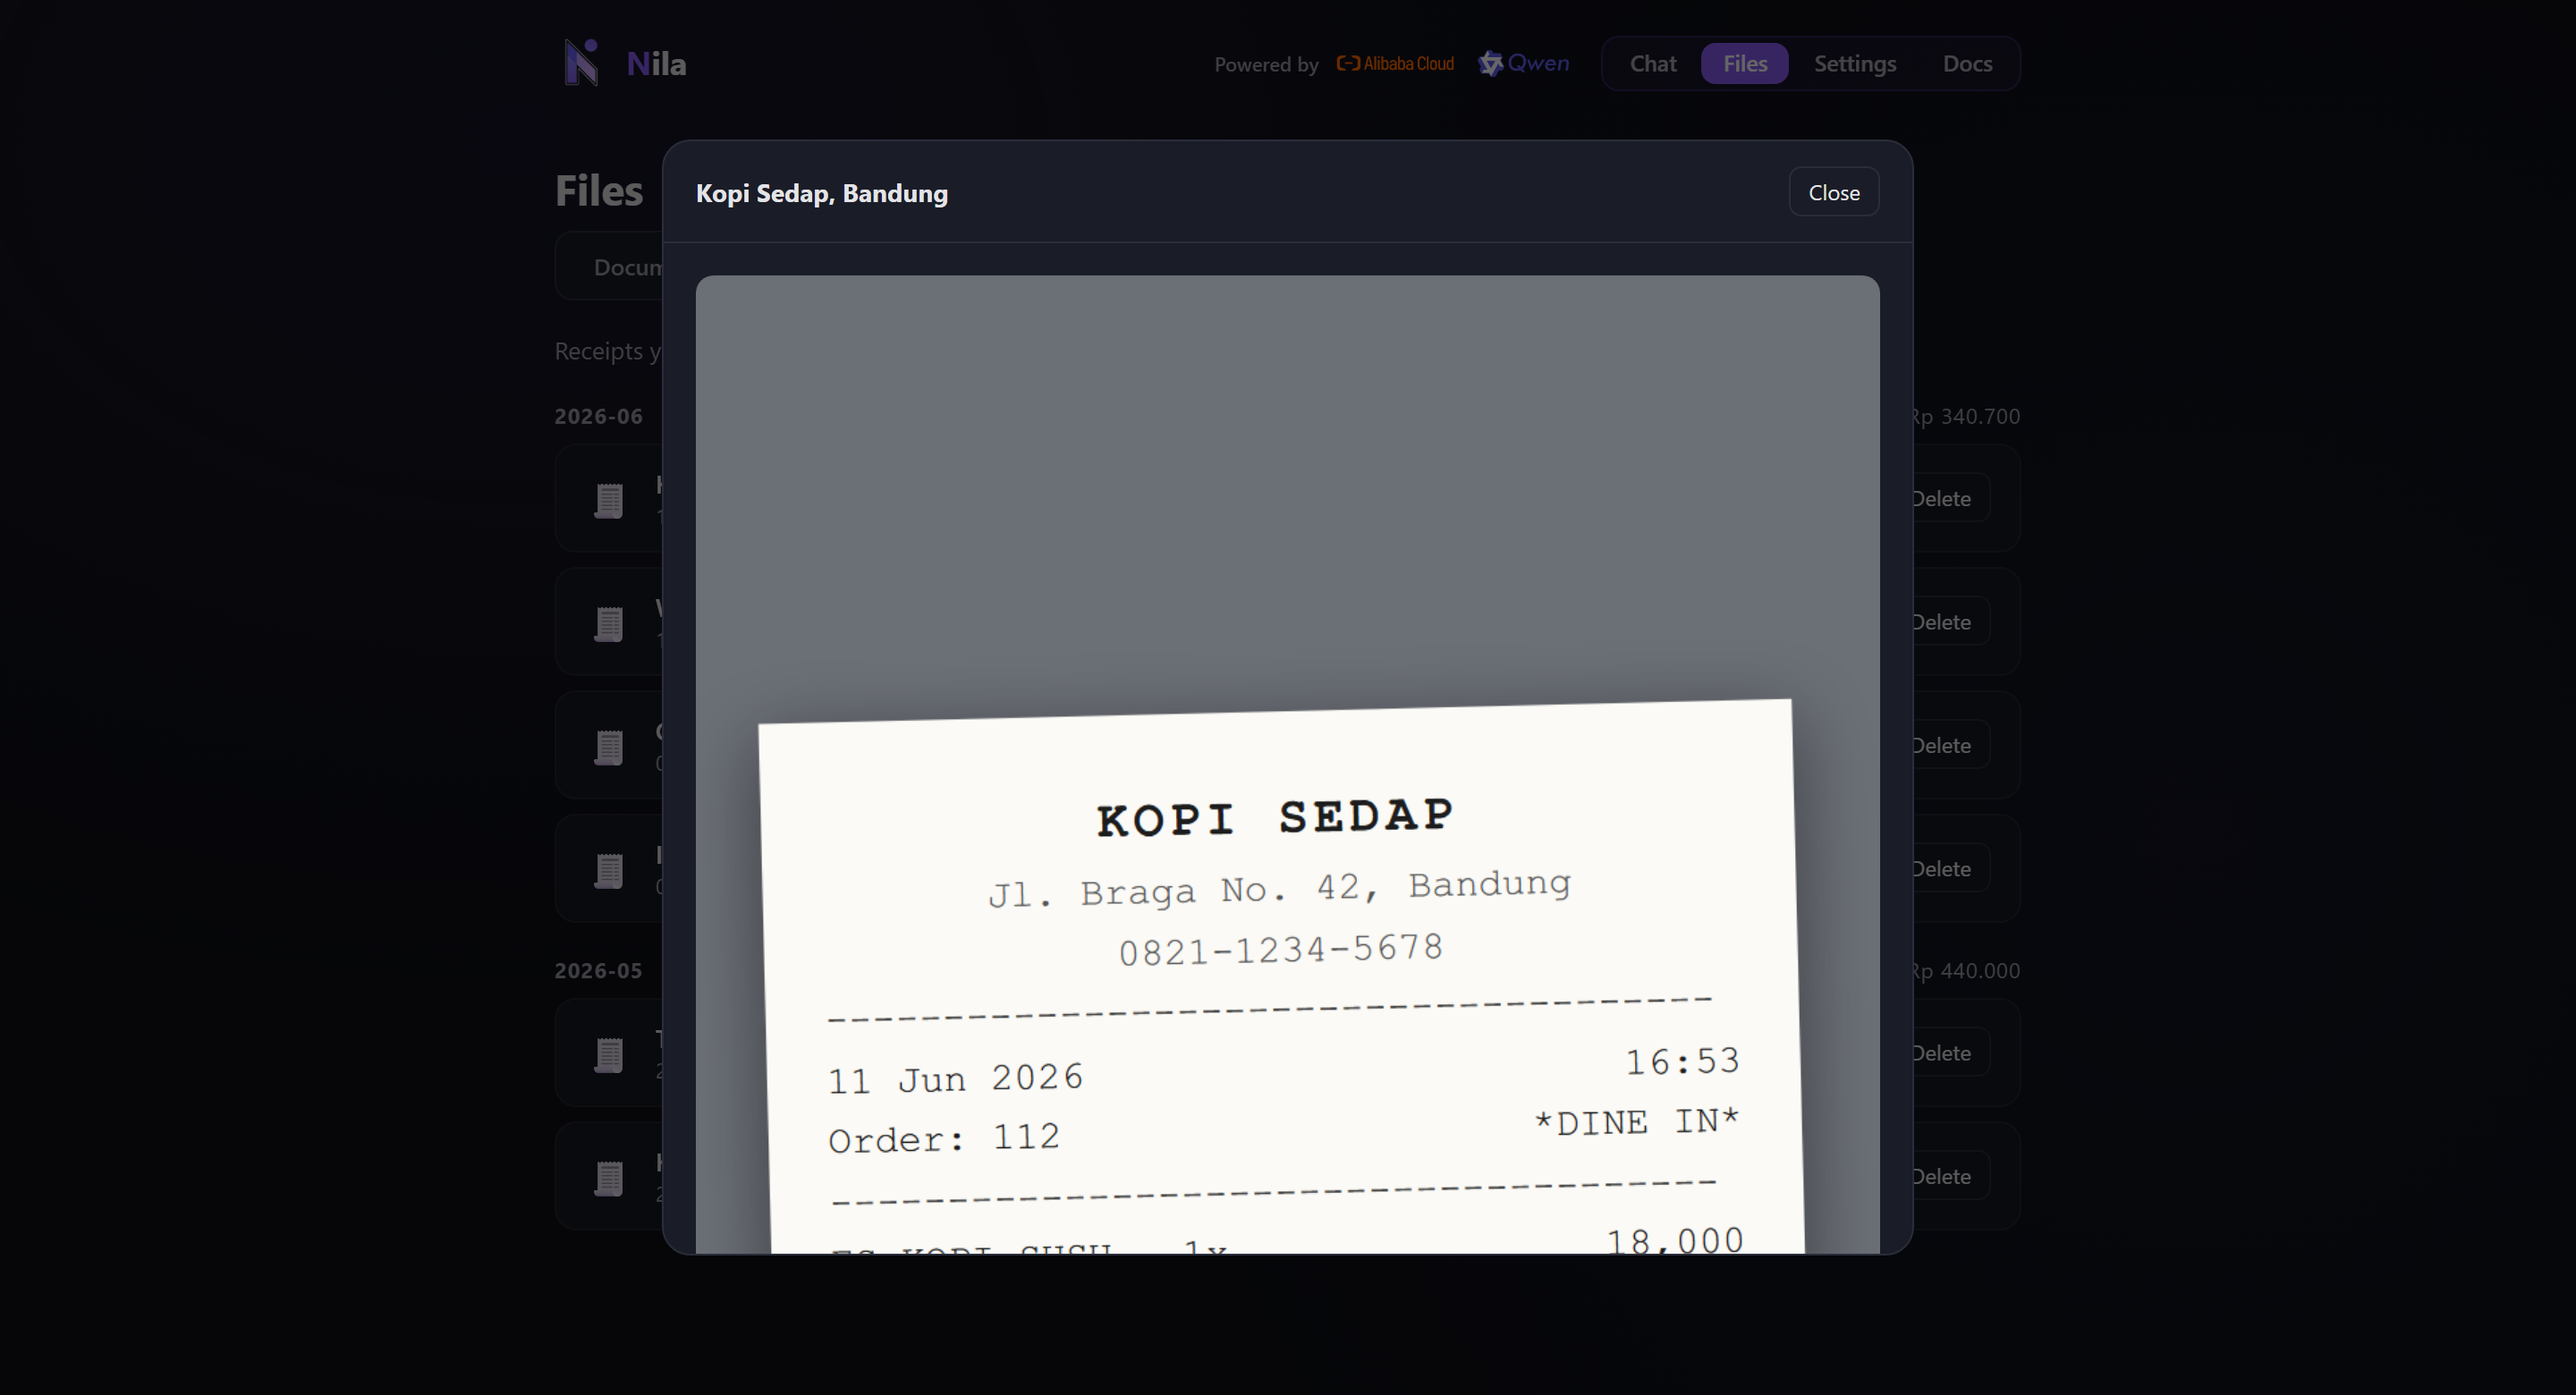The image size is (2576, 1395).
Task: Click the fourth receipt icon under 2026-06
Action: pos(609,871)
